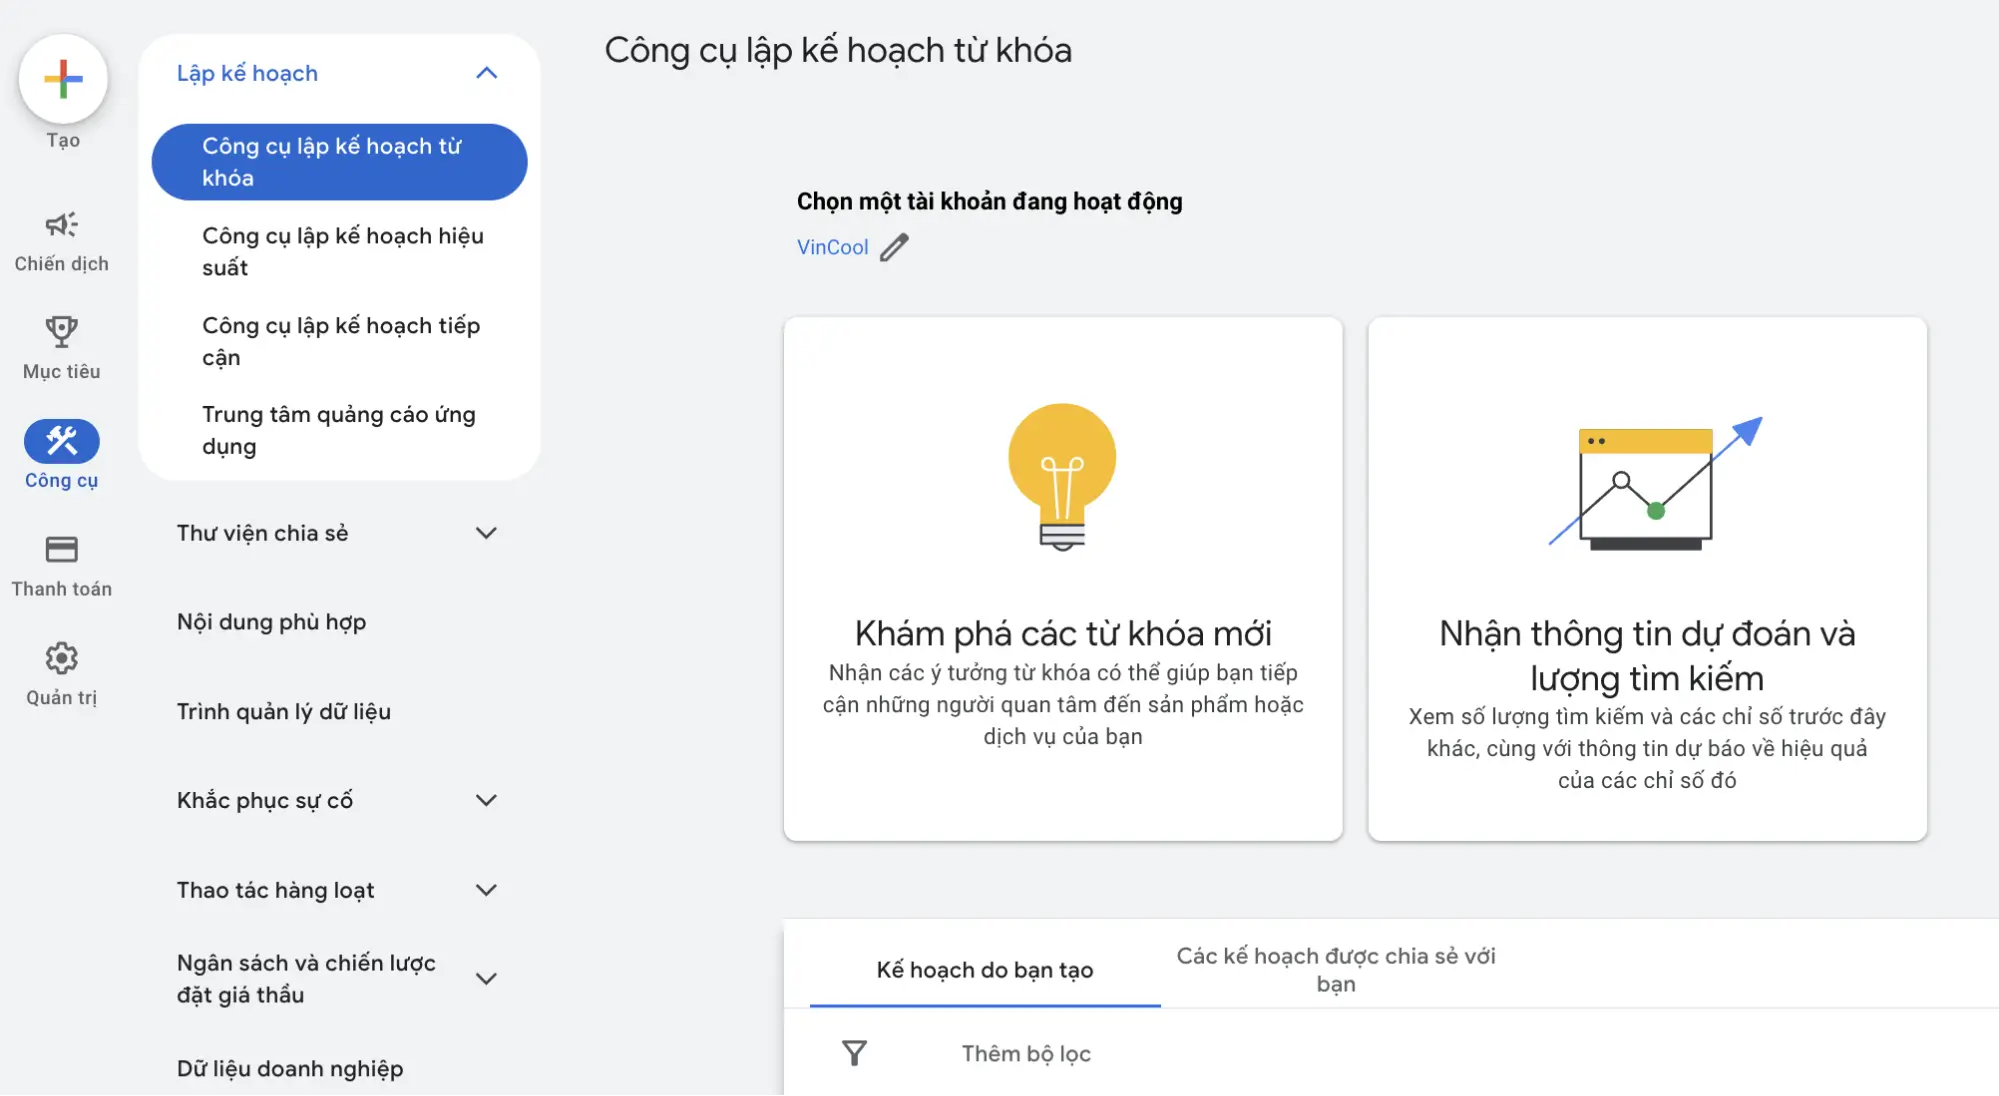Click the Thư viện chia sẻ label
Screen dimensions: 1999x1096
[x=263, y=533]
